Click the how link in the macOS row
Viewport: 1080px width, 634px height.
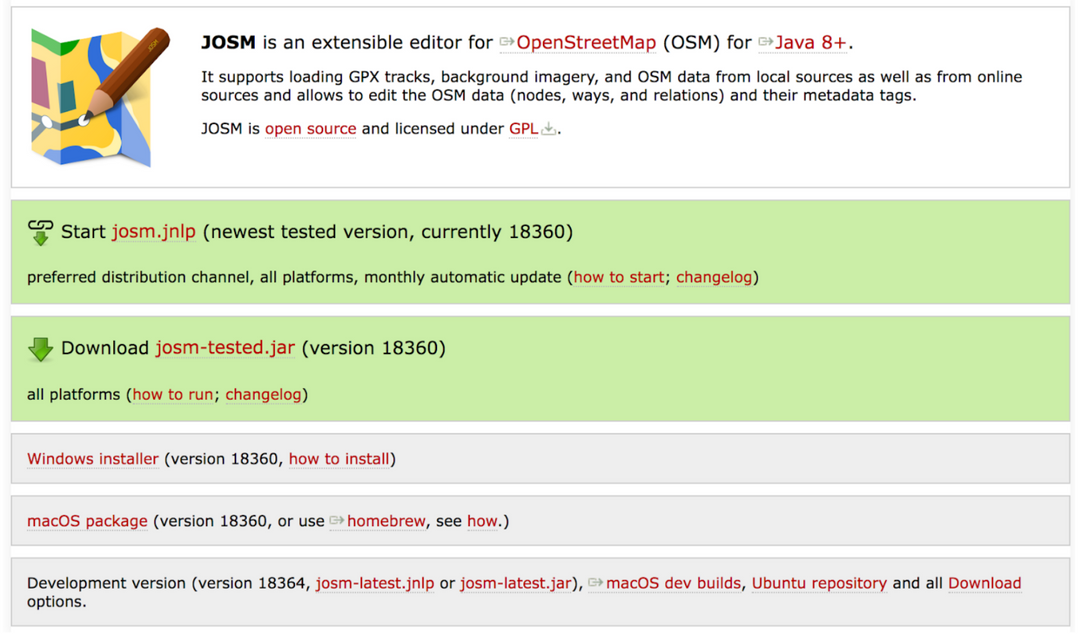[x=482, y=521]
